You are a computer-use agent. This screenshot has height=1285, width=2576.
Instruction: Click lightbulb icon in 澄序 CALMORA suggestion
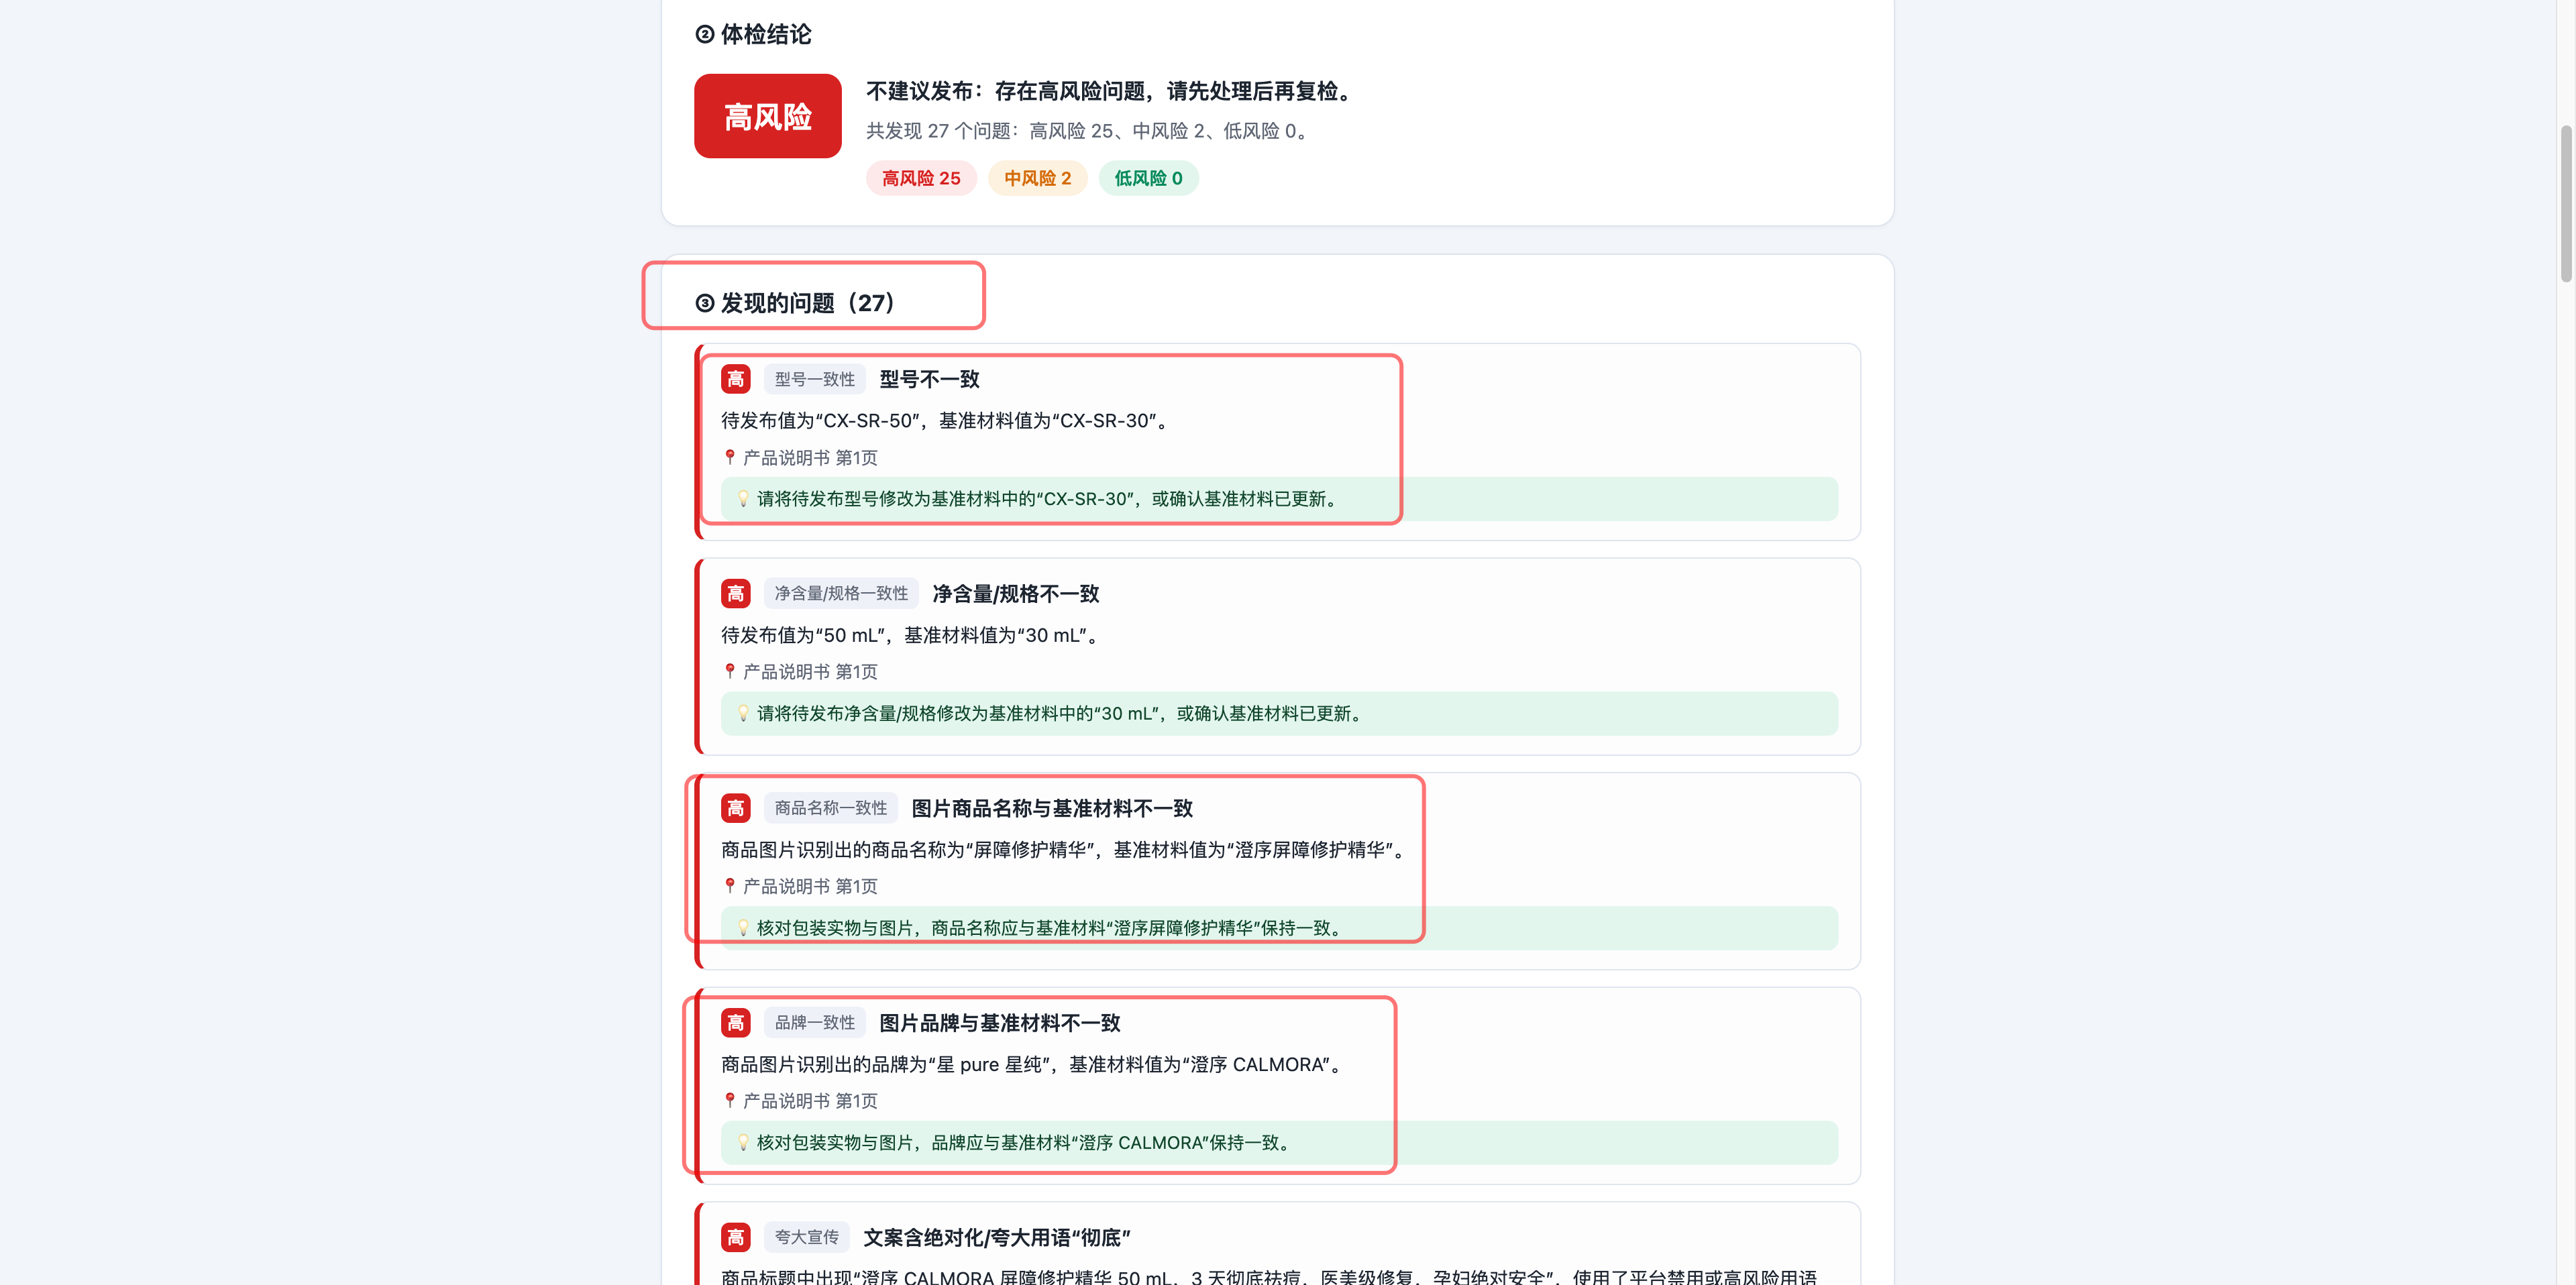click(x=743, y=1142)
